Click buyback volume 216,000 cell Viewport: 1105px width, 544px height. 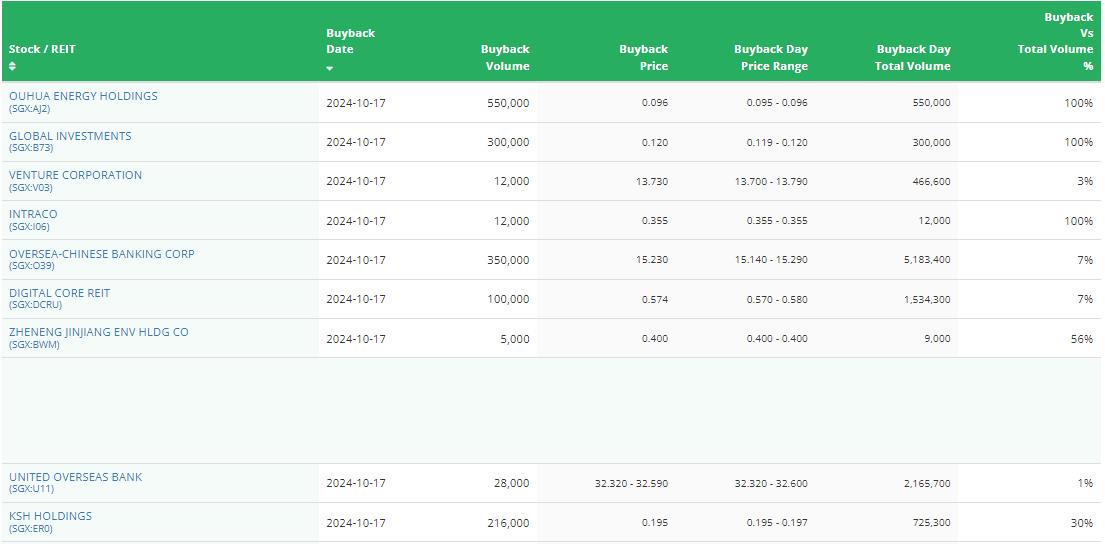(508, 523)
